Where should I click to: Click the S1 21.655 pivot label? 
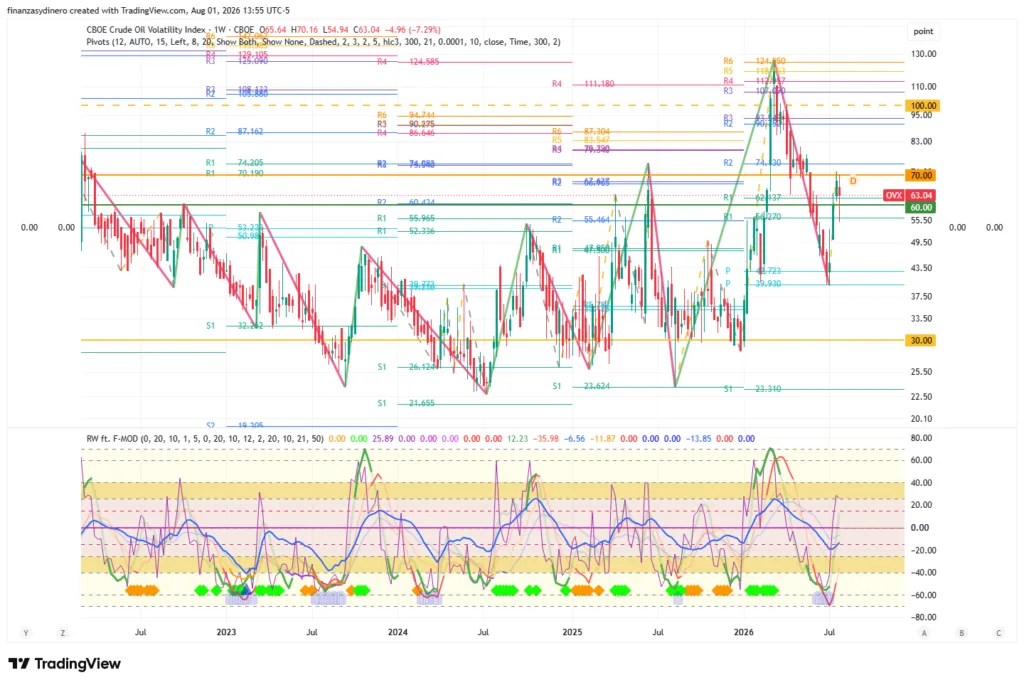click(x=406, y=404)
